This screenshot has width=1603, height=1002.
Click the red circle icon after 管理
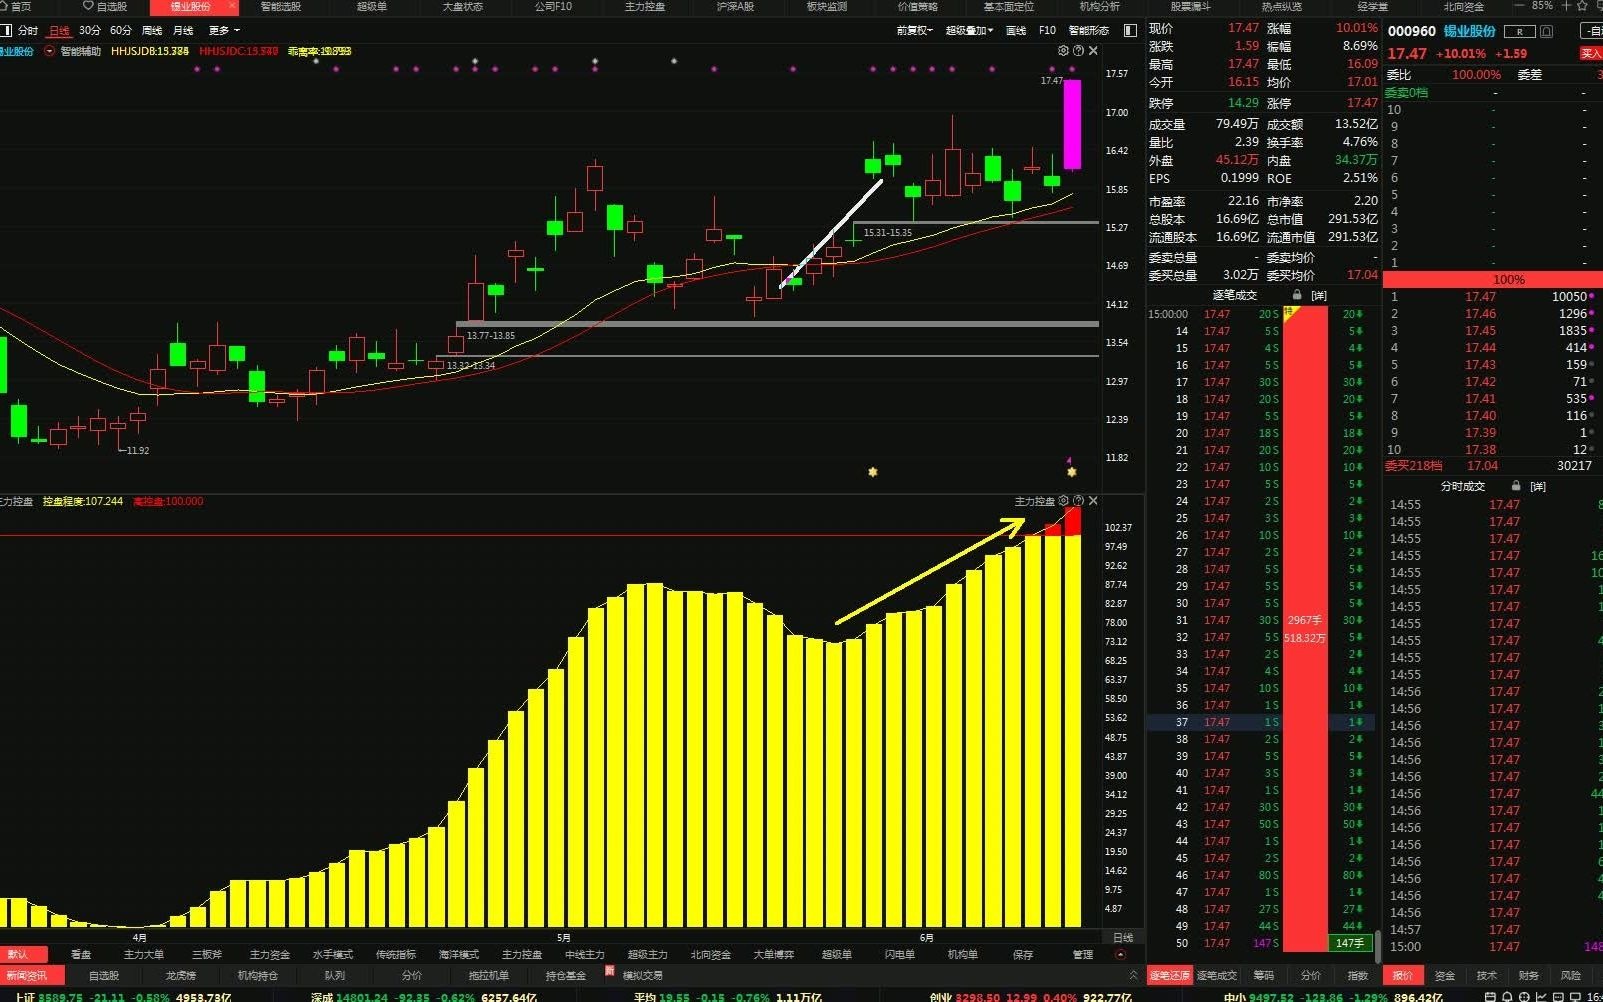(1120, 954)
